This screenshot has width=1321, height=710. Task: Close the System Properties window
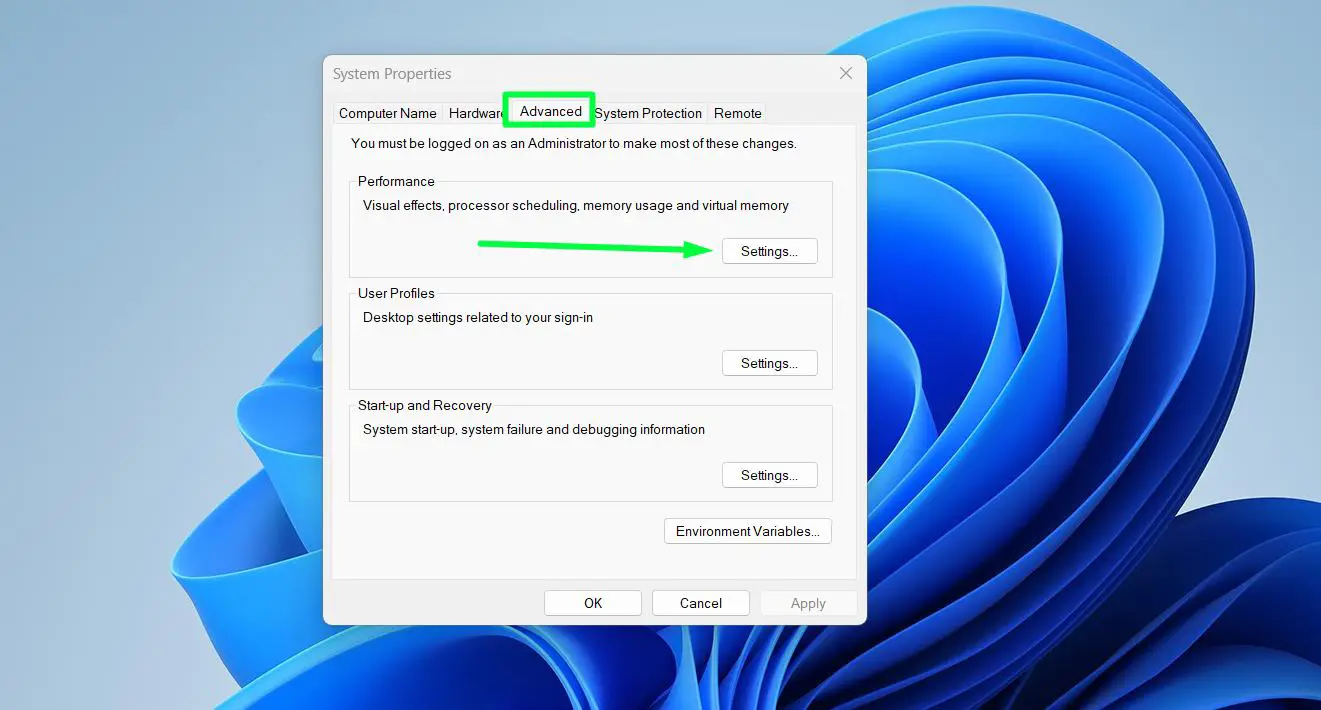tap(845, 73)
